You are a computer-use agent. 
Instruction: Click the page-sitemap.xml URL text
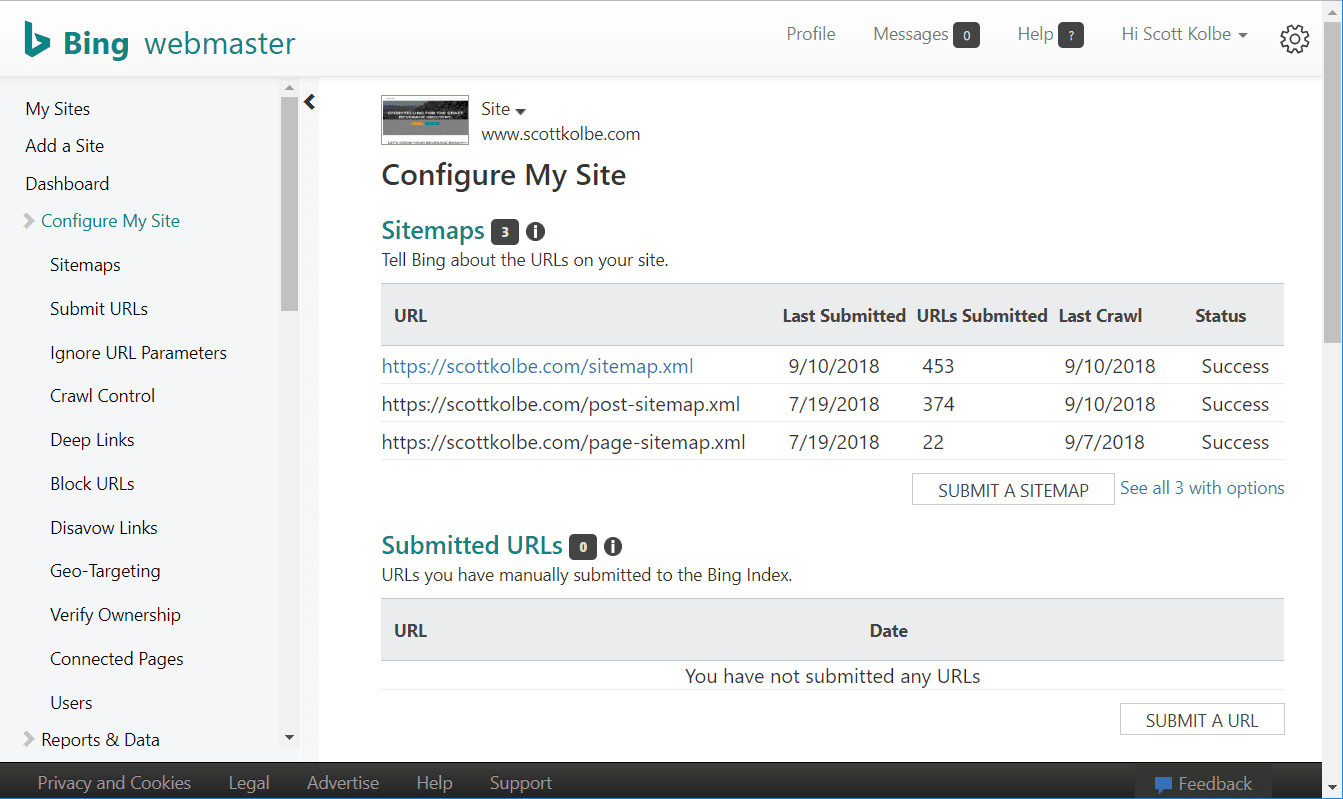(x=564, y=442)
